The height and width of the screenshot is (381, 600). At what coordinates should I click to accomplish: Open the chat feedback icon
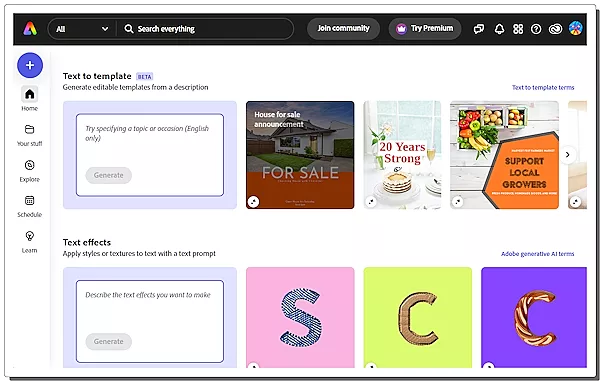[479, 29]
